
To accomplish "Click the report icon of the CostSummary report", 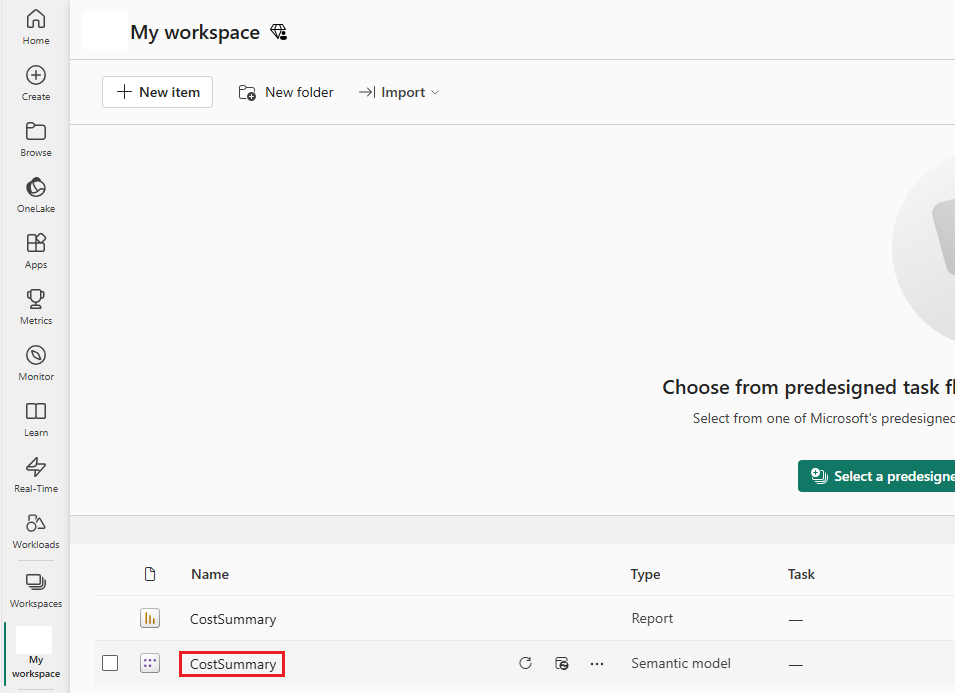I will pos(150,618).
